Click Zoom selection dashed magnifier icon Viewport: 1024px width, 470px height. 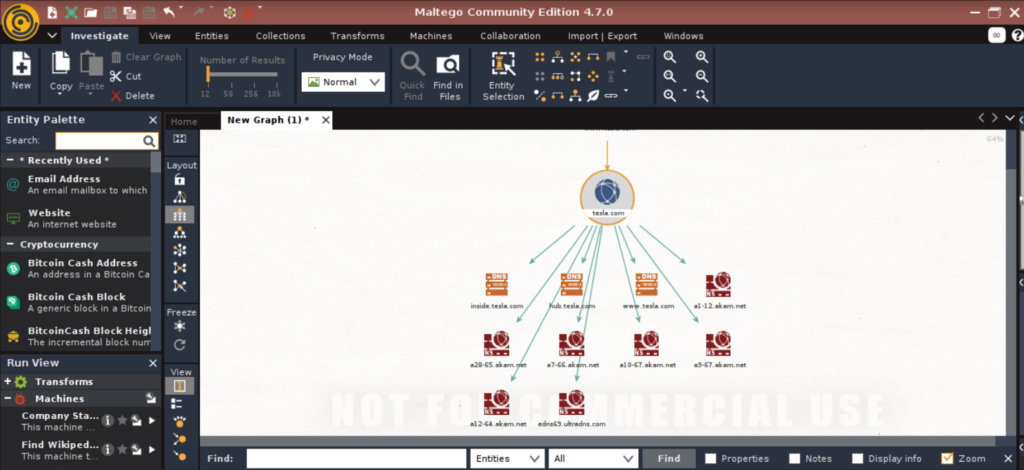pos(702,96)
